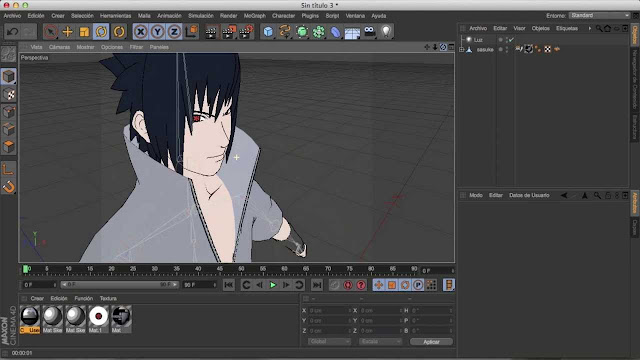This screenshot has width=640, height=360.
Task: Add a camera object
Action: point(369,31)
